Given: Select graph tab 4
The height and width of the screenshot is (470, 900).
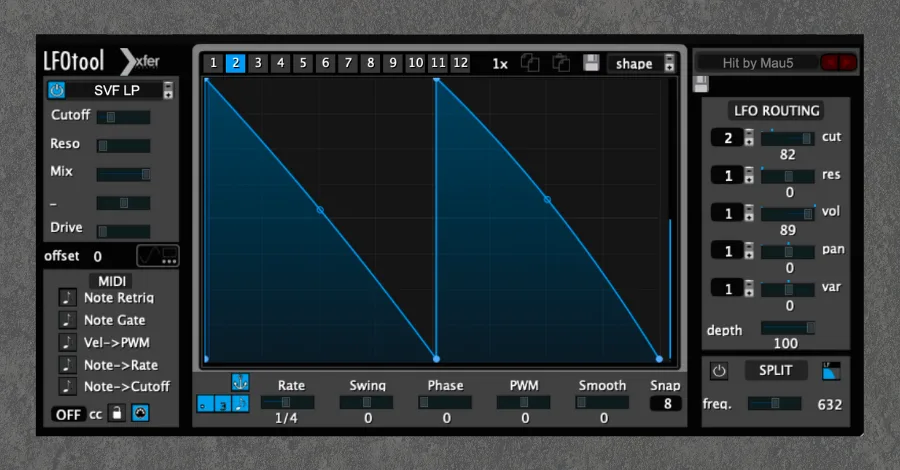Looking at the screenshot, I should point(280,63).
